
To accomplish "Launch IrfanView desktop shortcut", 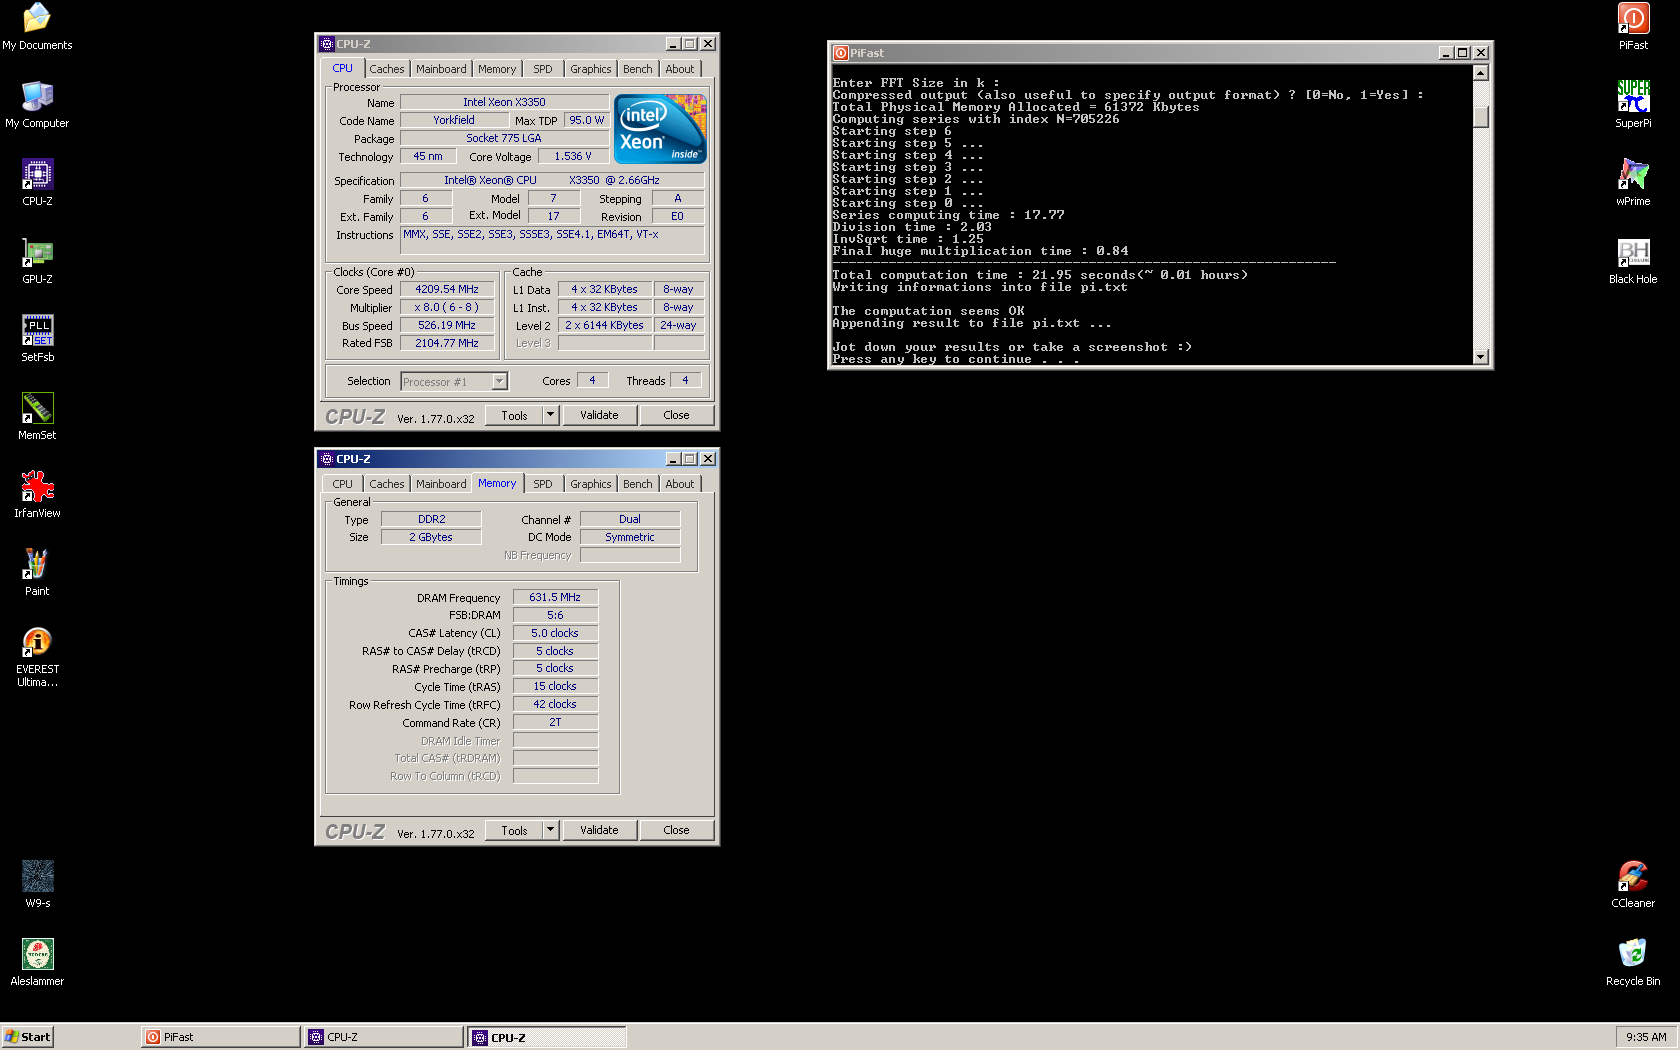I will [x=37, y=495].
